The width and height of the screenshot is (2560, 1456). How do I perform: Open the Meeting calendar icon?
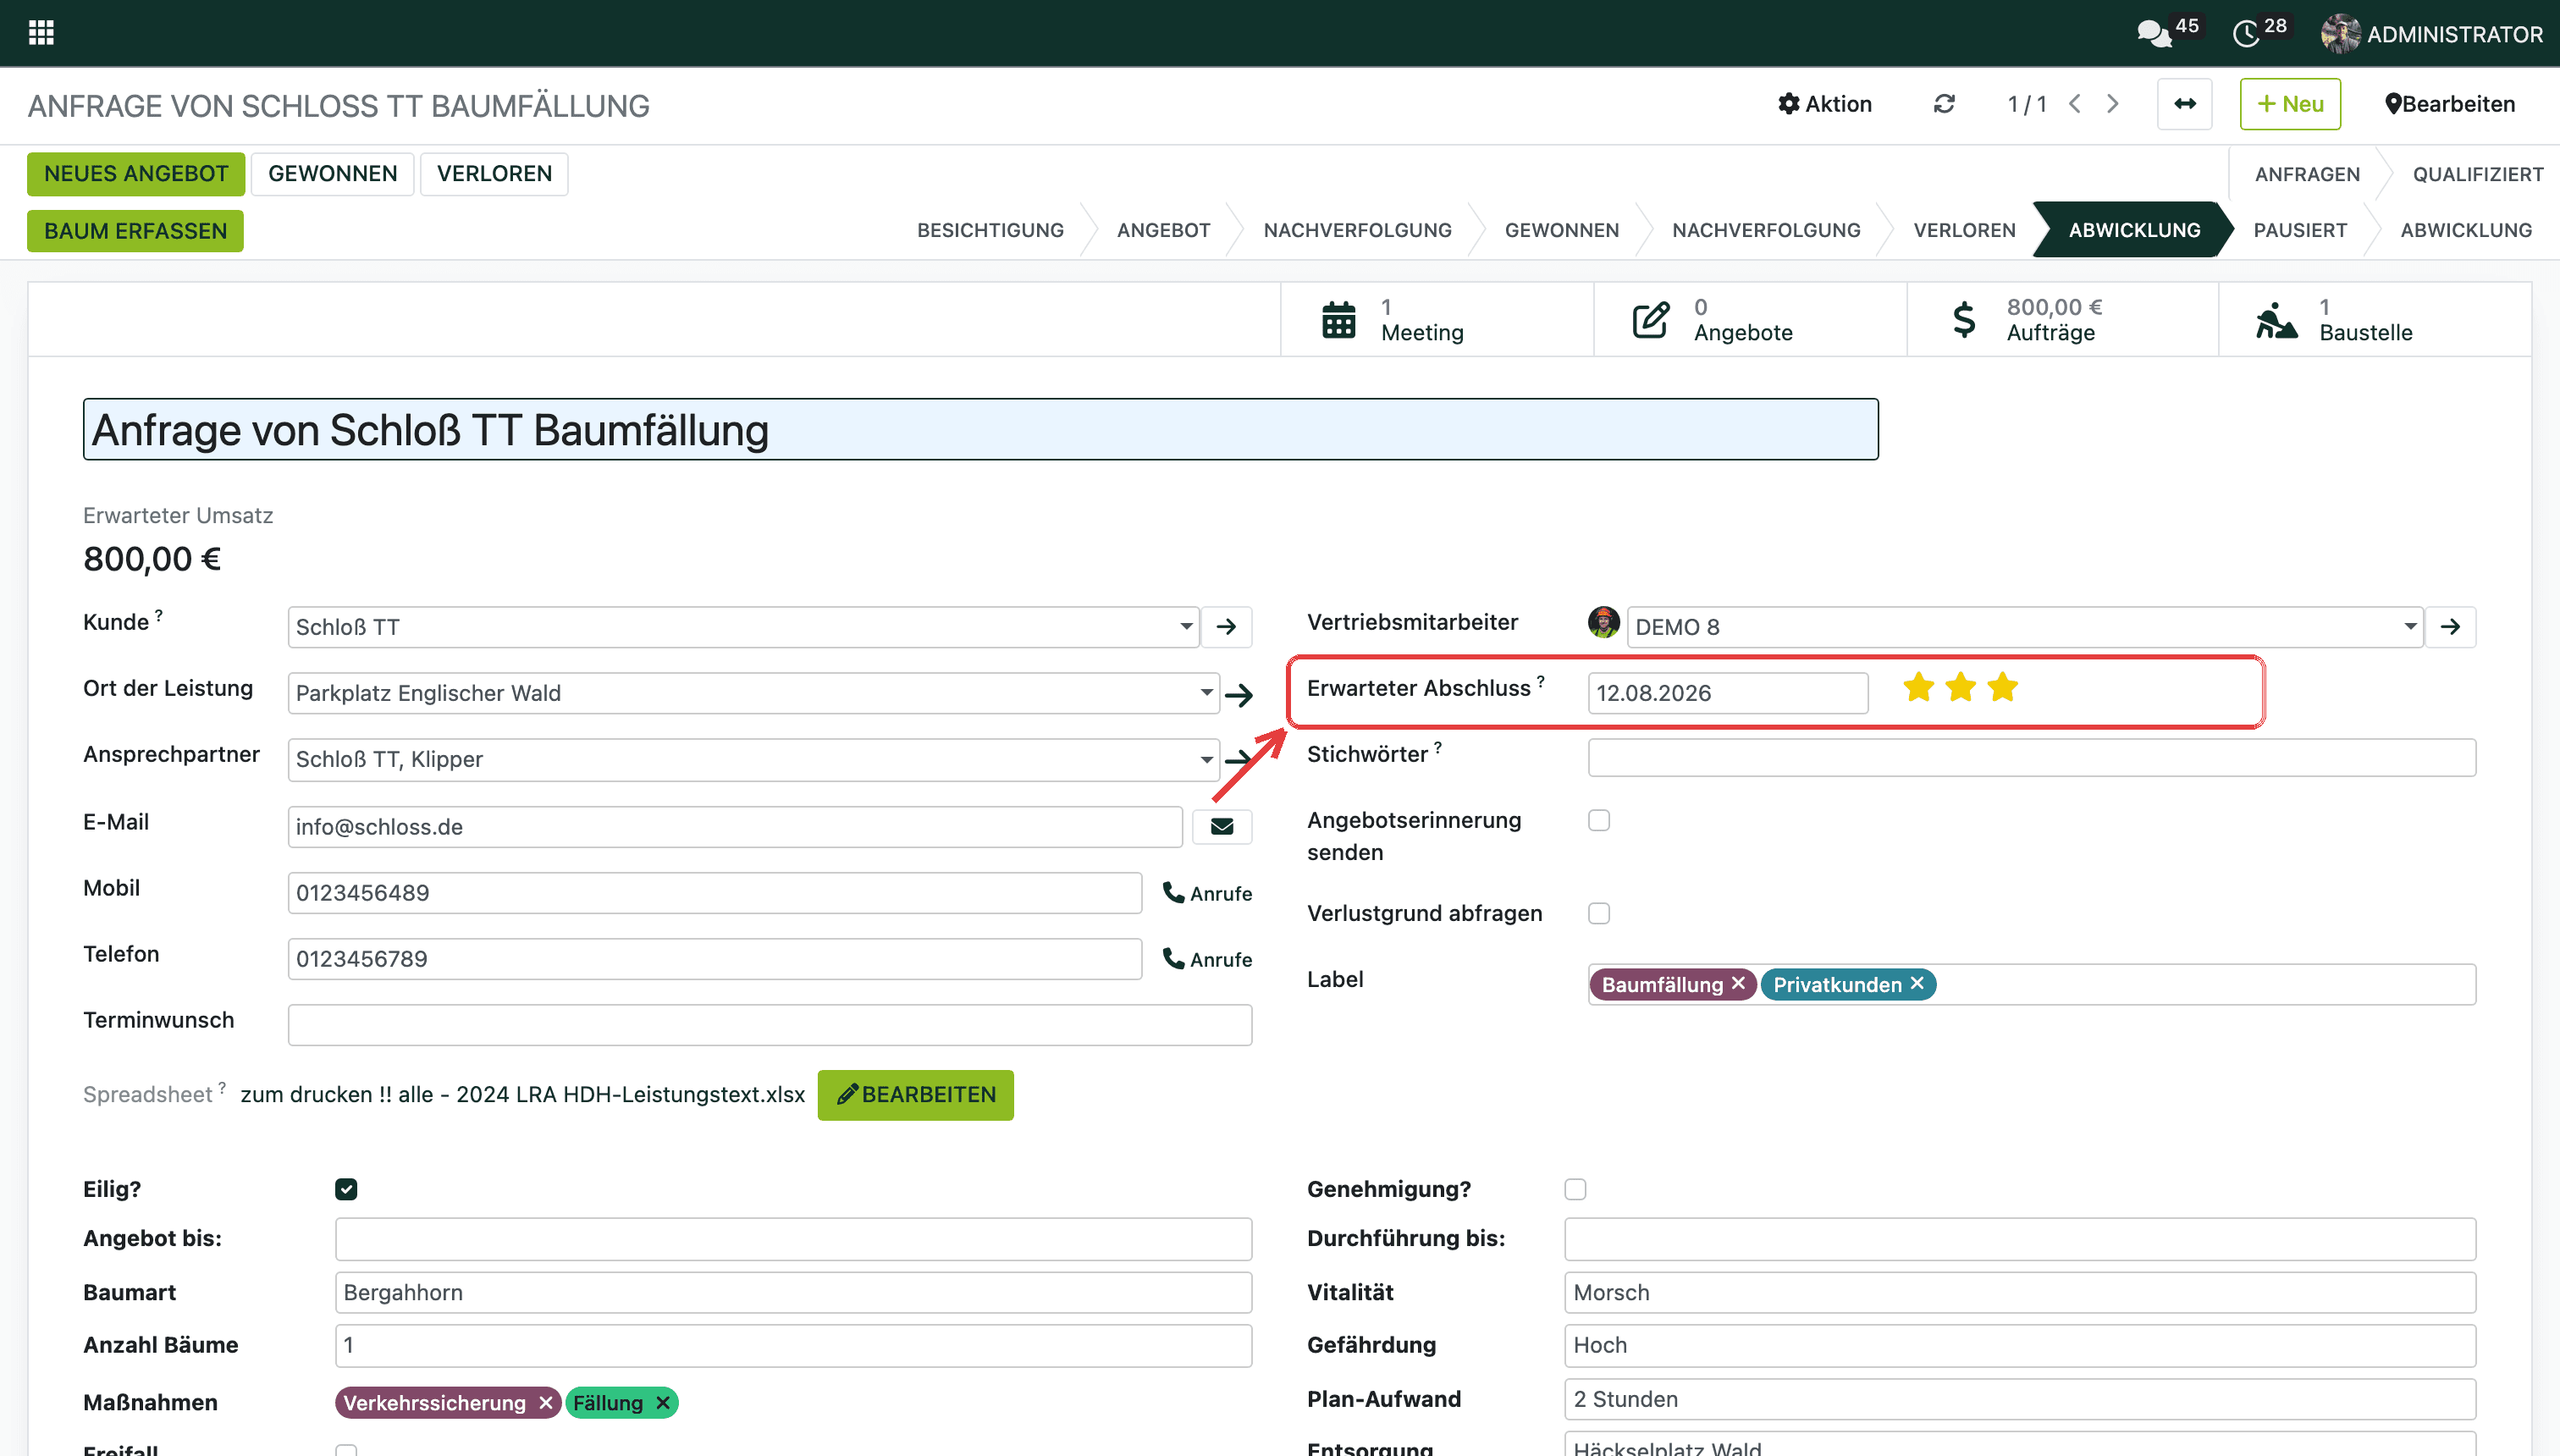(x=1339, y=320)
